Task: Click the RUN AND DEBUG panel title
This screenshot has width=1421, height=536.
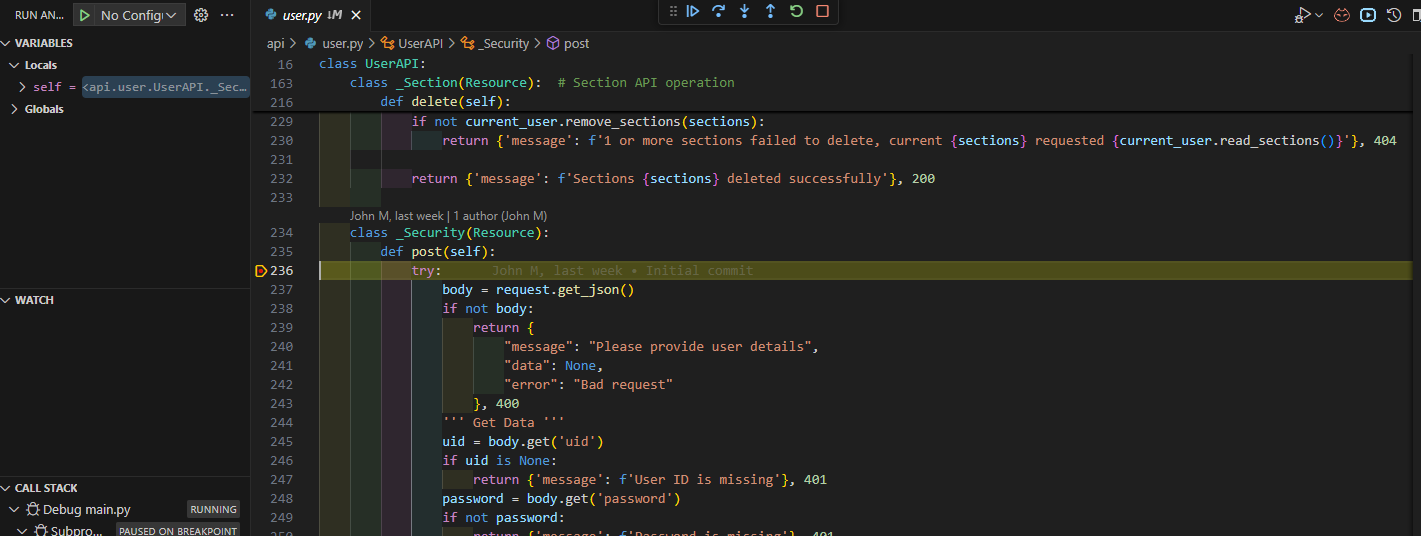Action: (x=41, y=15)
